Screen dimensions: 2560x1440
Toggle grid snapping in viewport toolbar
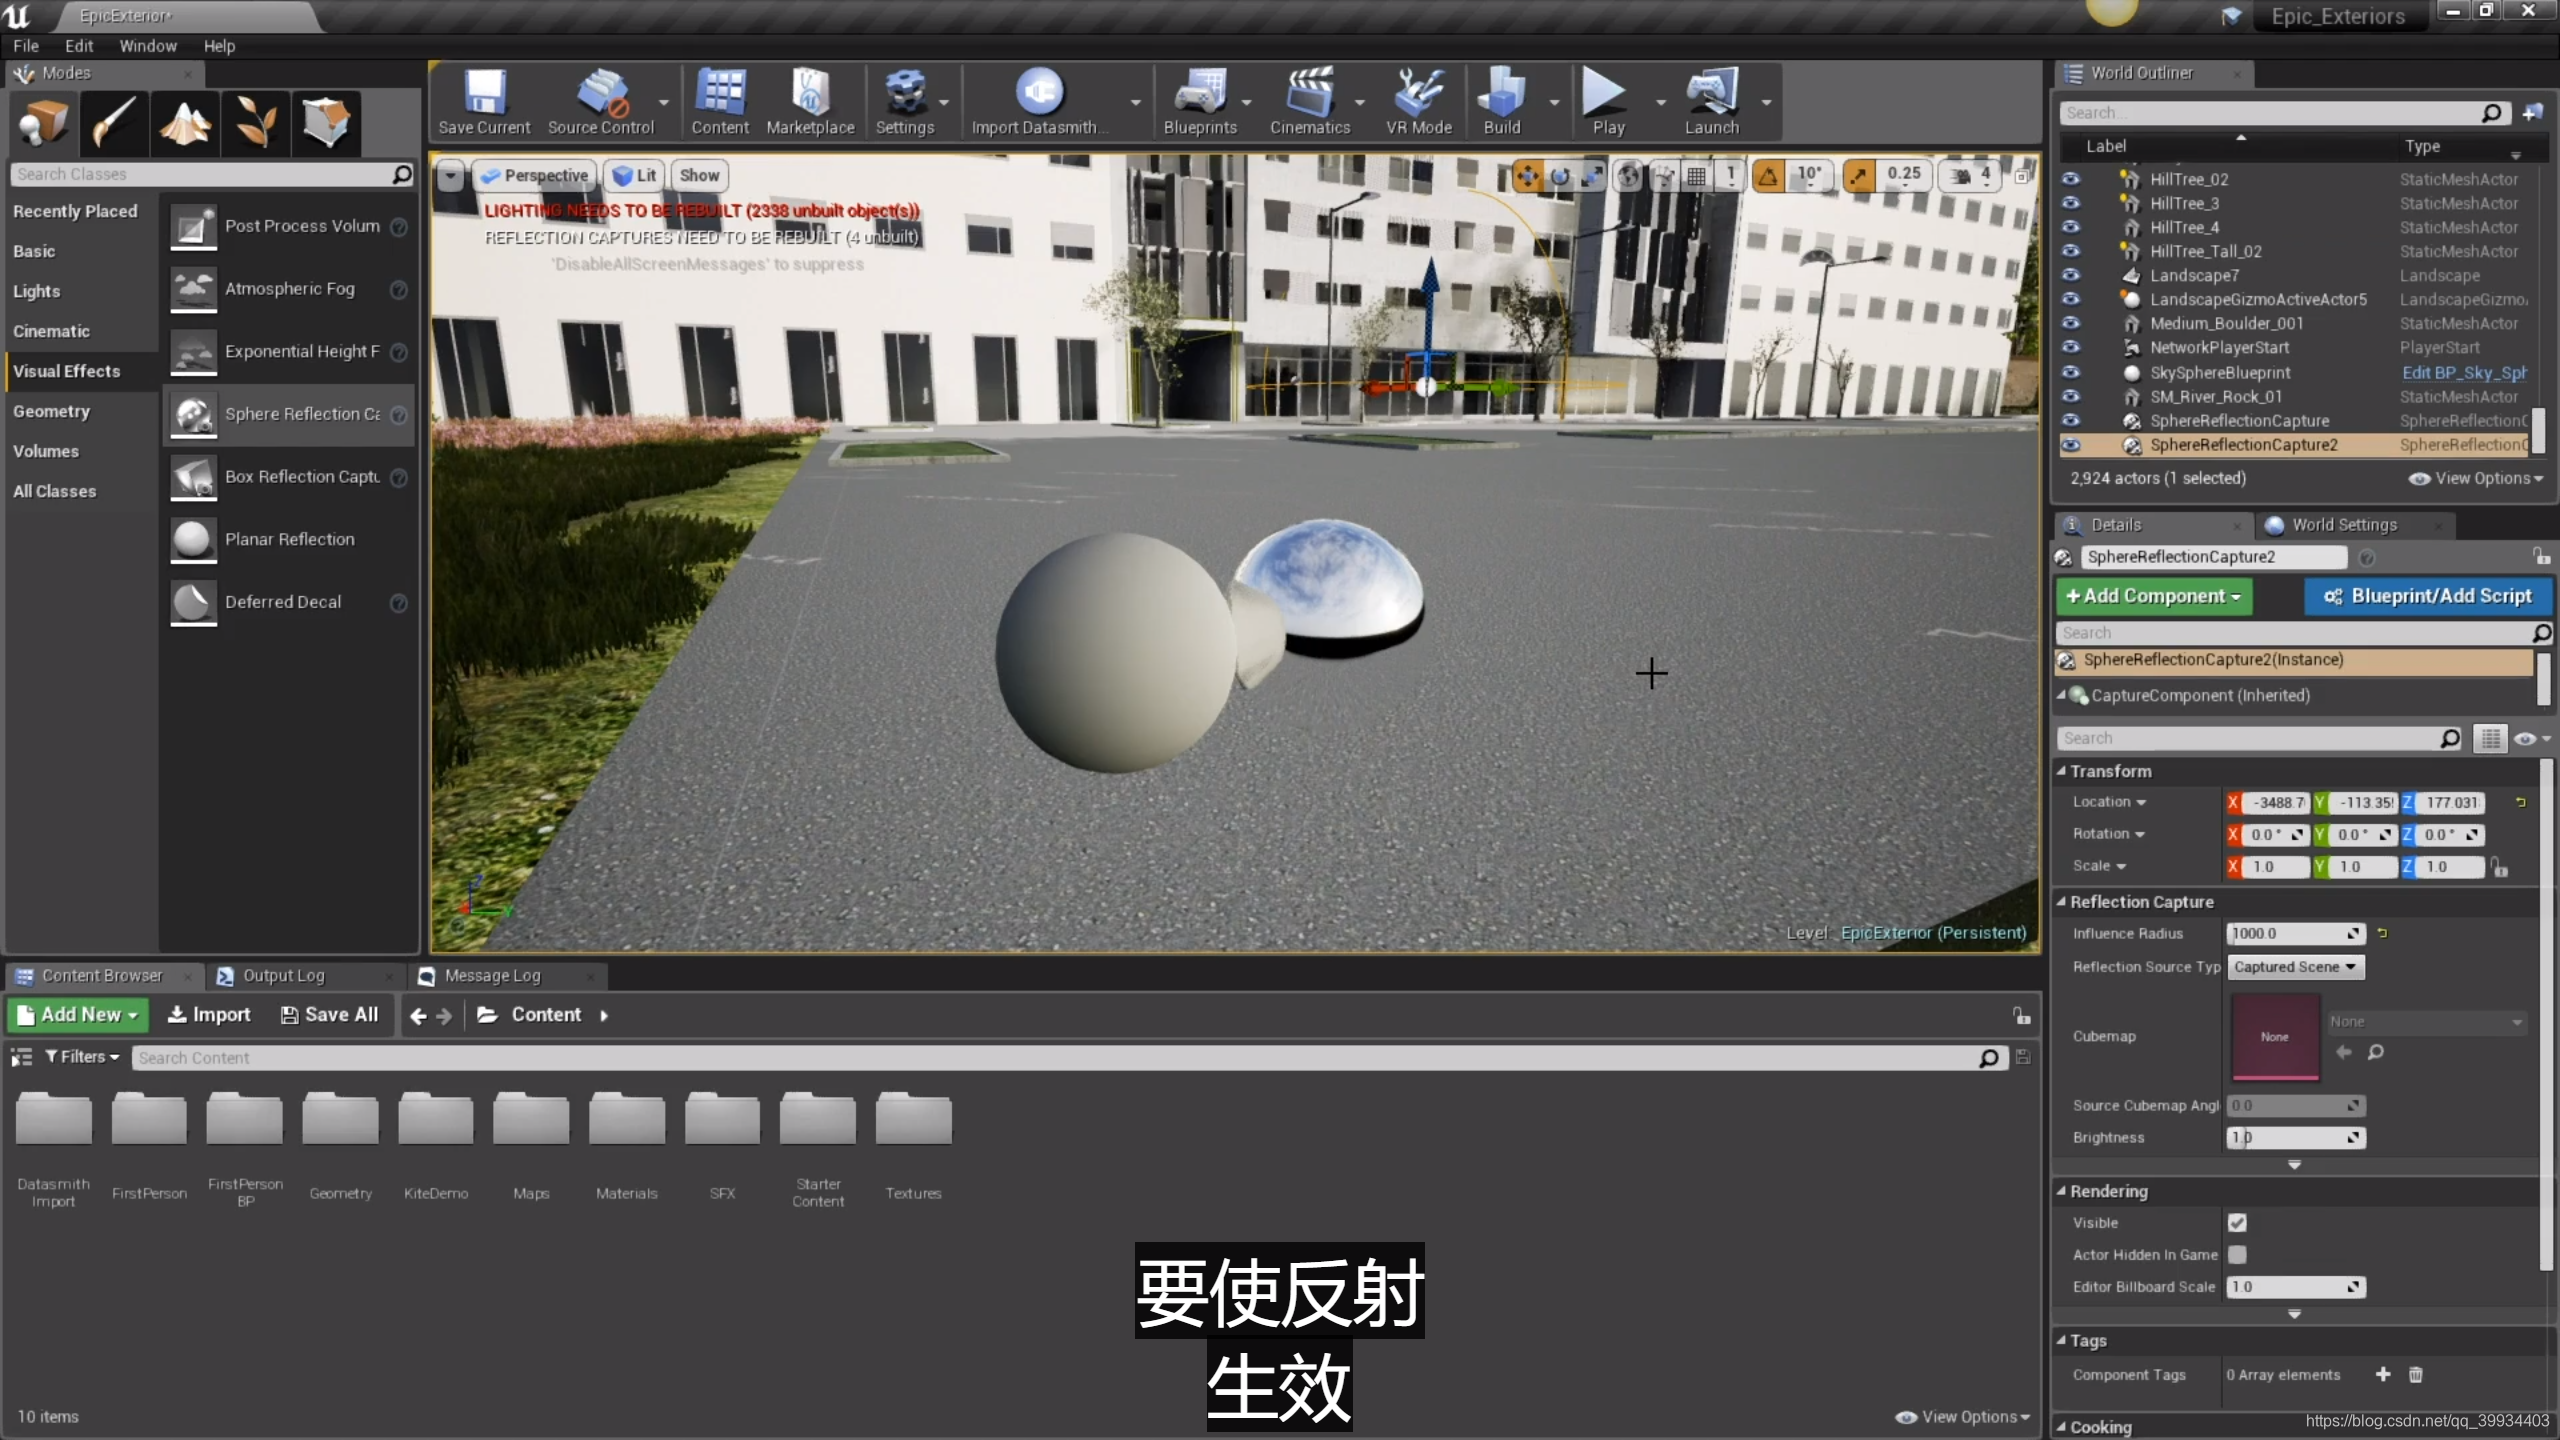point(1696,176)
